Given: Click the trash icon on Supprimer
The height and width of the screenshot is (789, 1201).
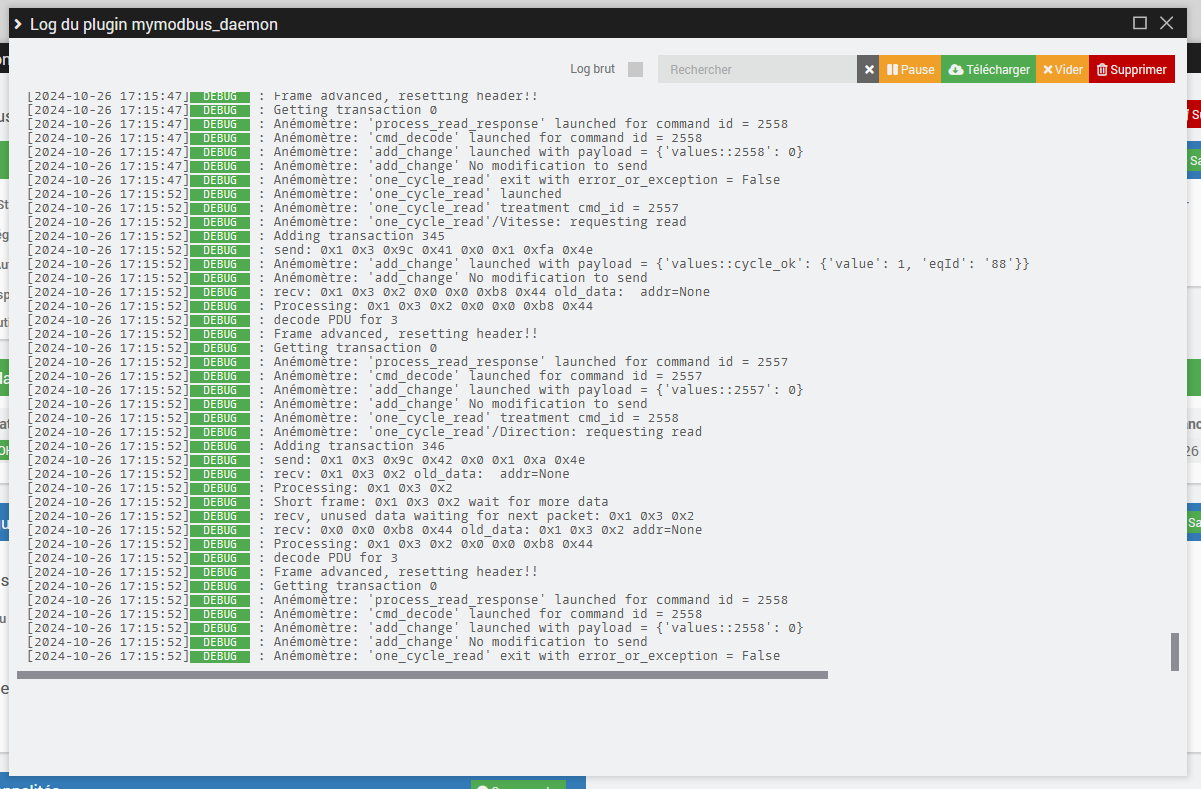Looking at the screenshot, I should click(x=1102, y=70).
